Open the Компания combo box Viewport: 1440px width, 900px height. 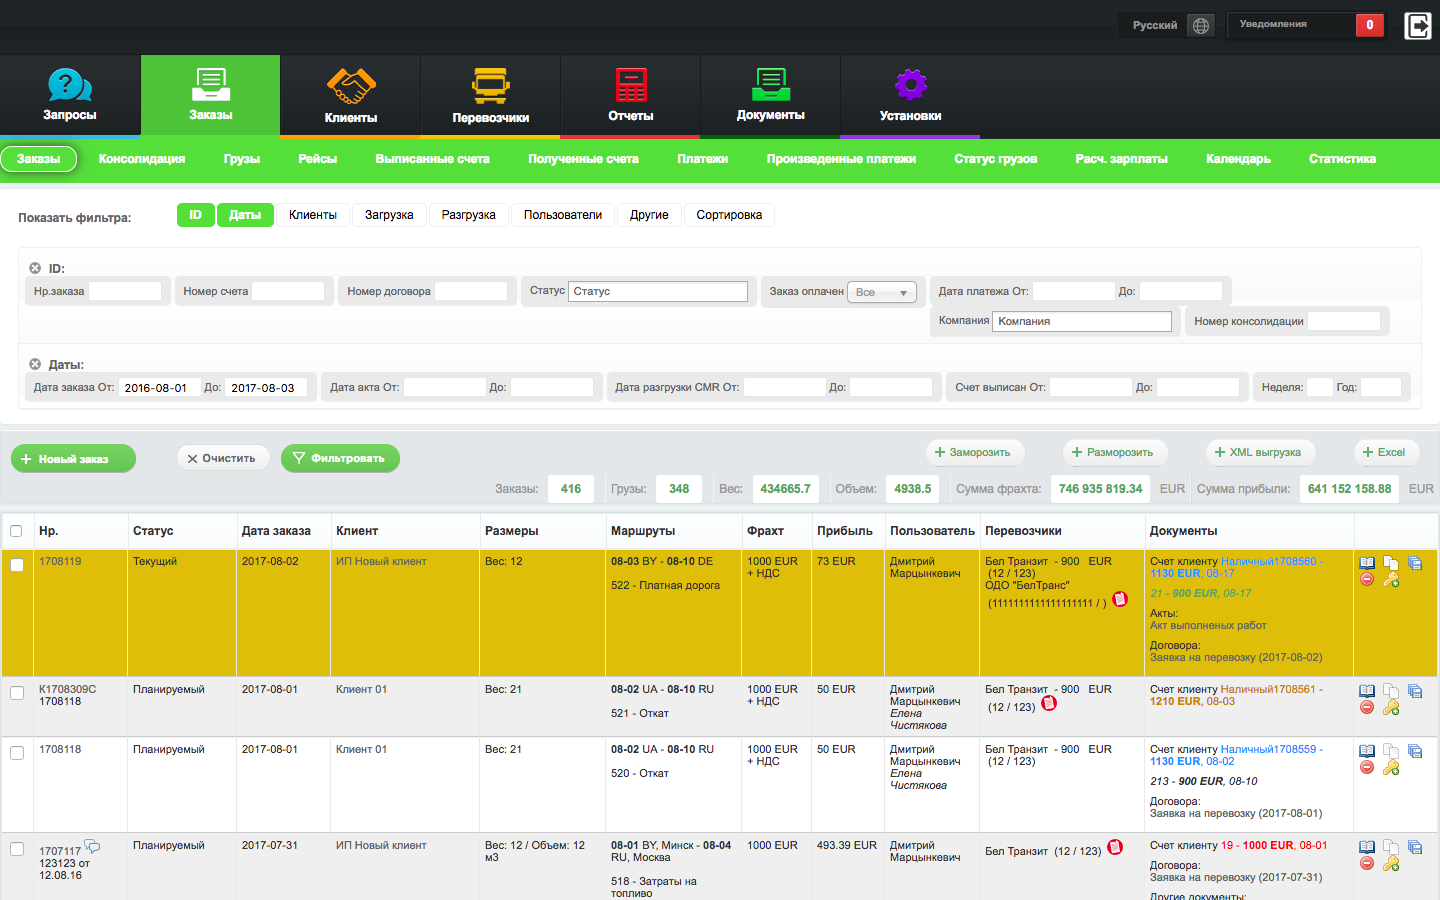coord(1082,321)
